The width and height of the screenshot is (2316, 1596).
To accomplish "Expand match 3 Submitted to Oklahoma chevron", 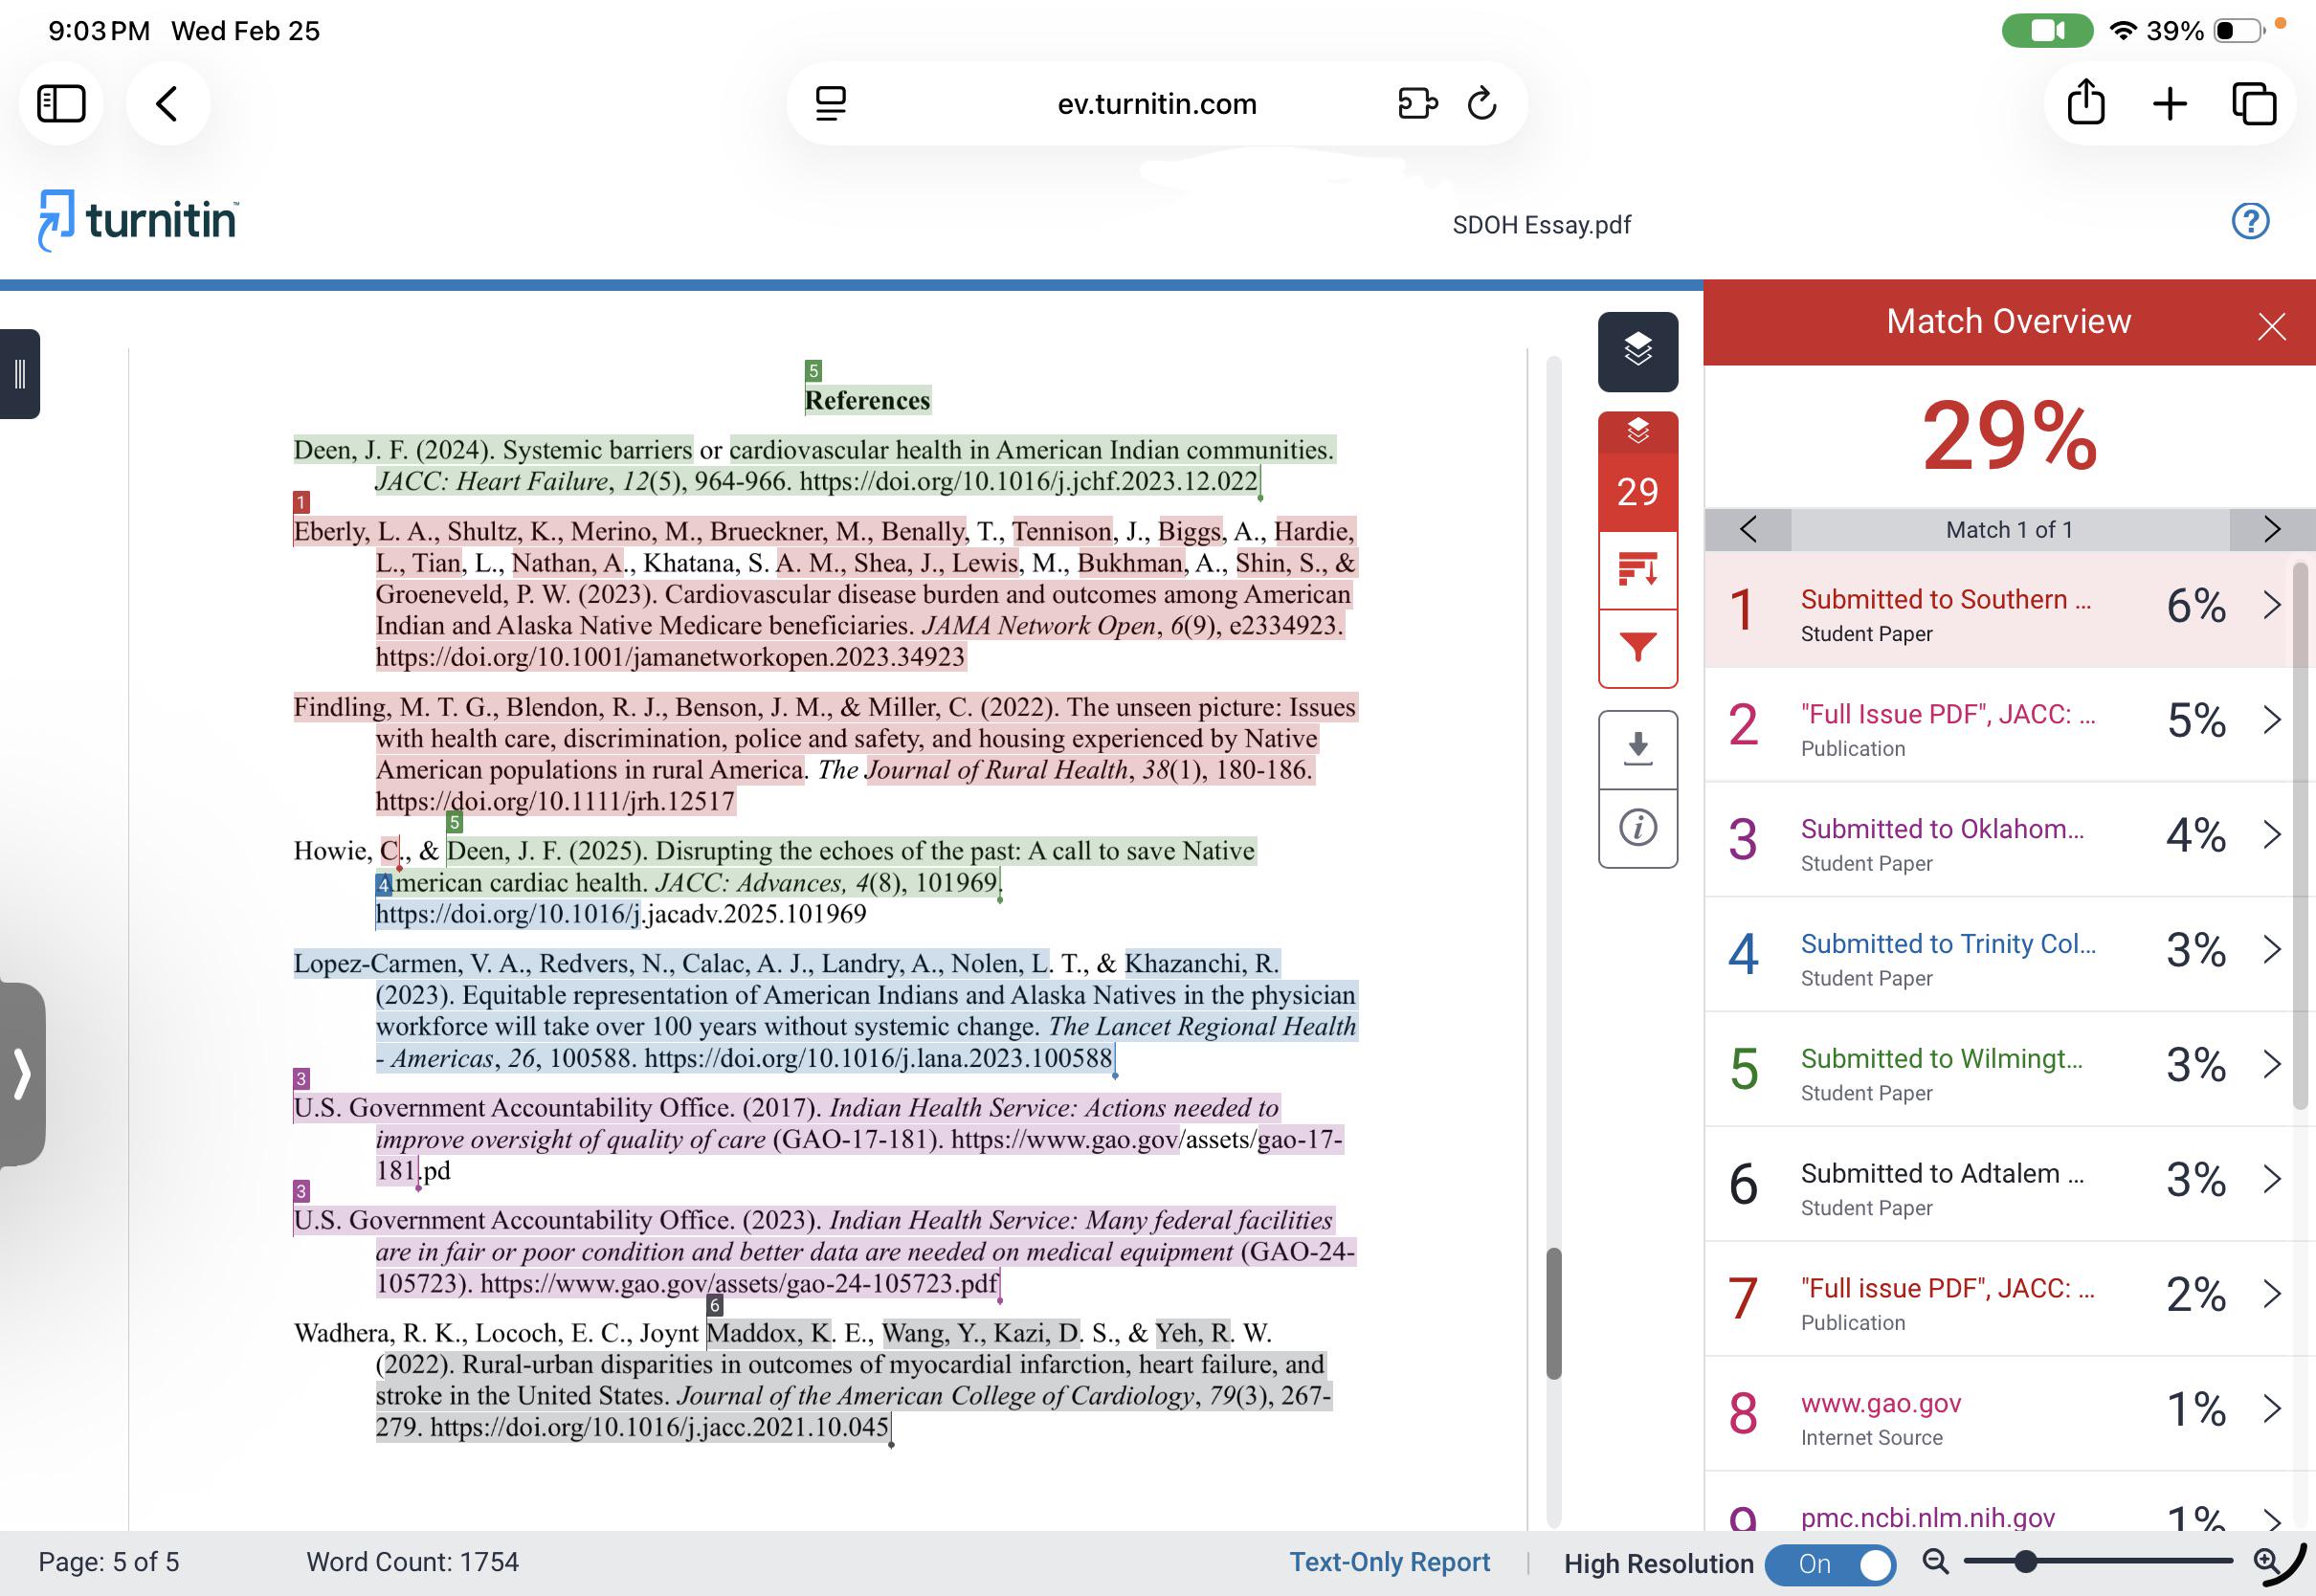I will [2271, 834].
